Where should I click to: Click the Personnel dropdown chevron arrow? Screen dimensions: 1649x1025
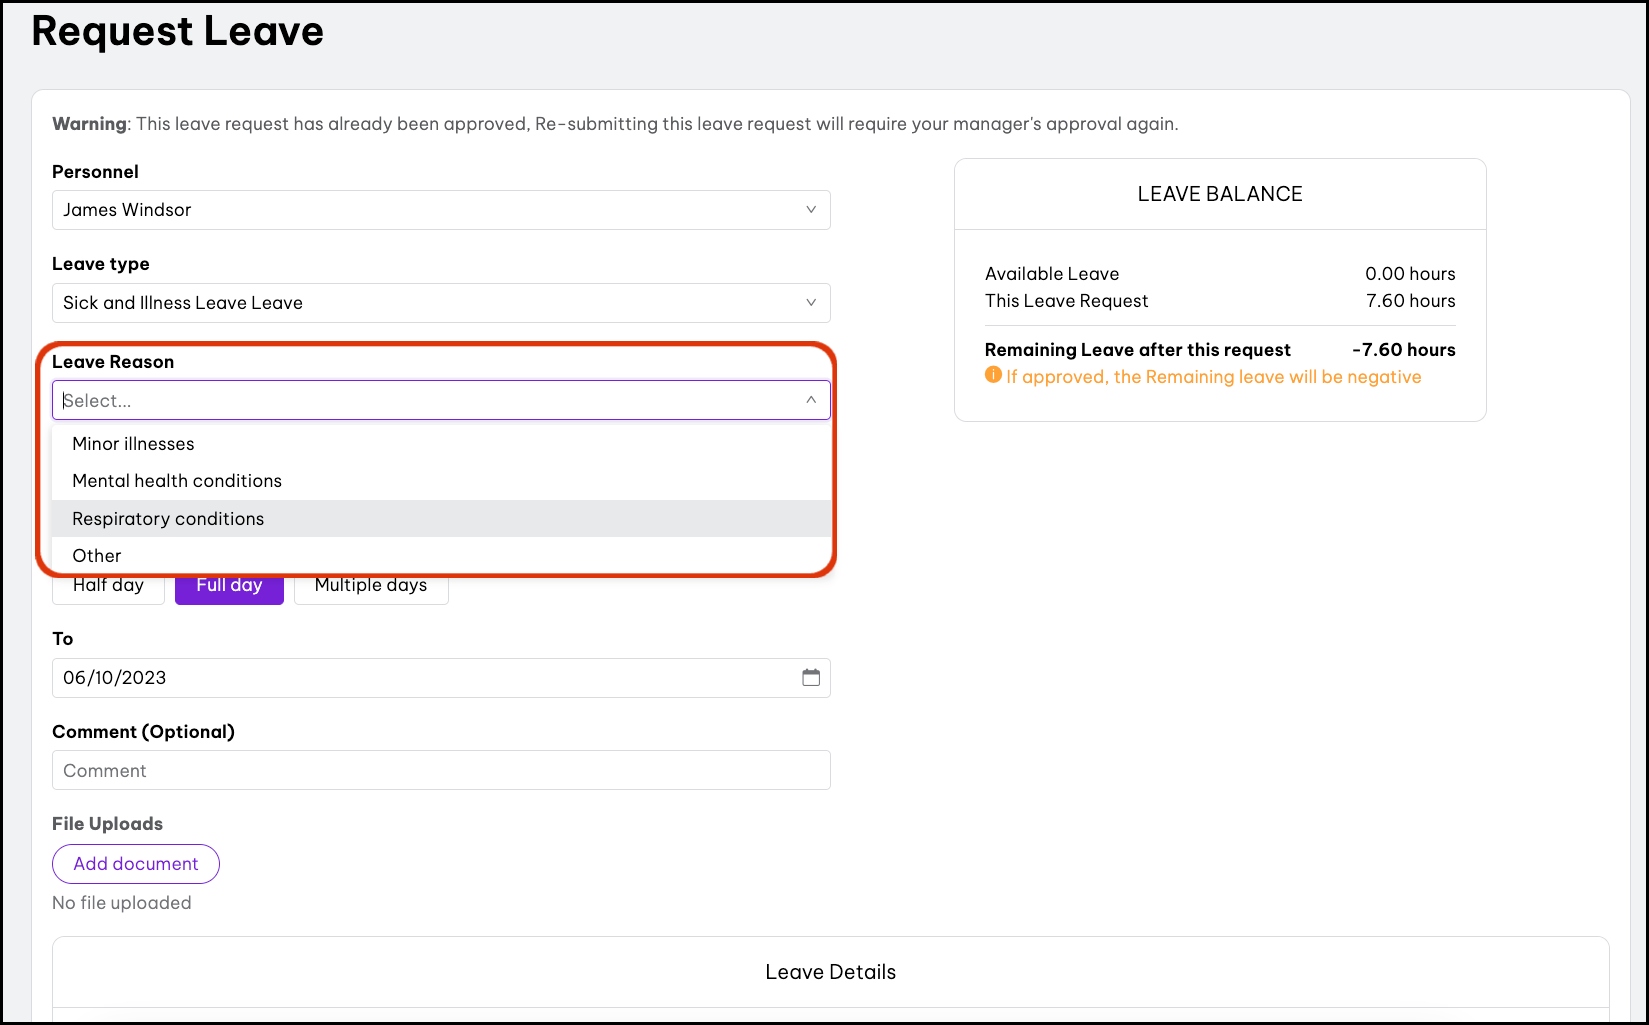click(x=810, y=210)
